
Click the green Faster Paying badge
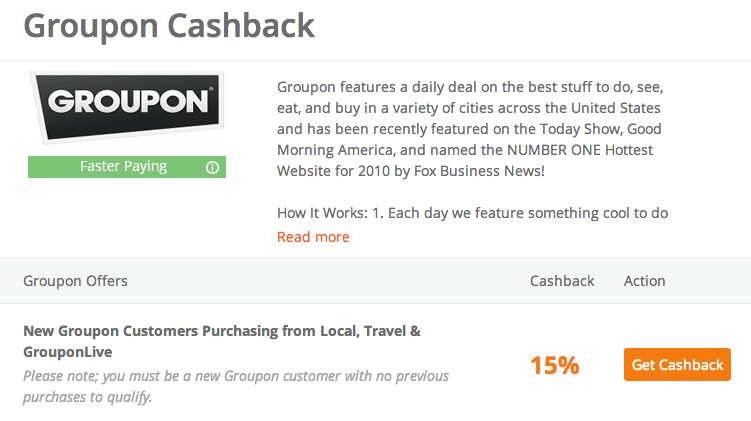123,167
